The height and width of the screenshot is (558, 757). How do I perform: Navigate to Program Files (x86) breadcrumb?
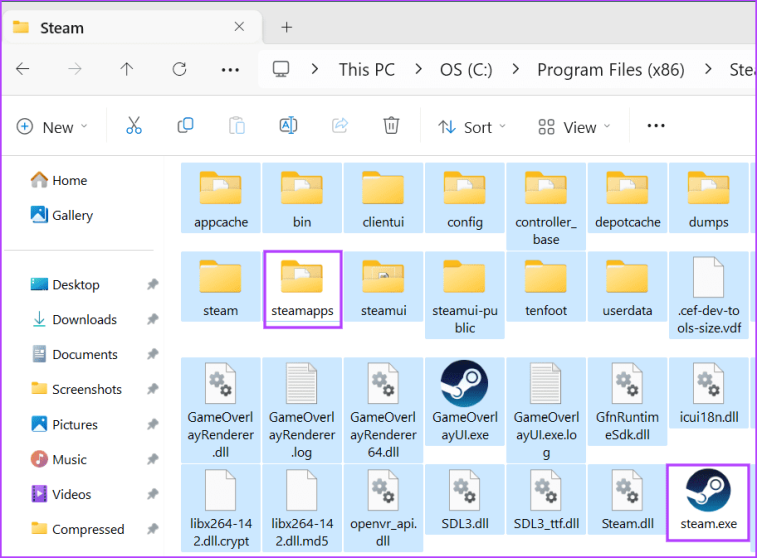611,70
